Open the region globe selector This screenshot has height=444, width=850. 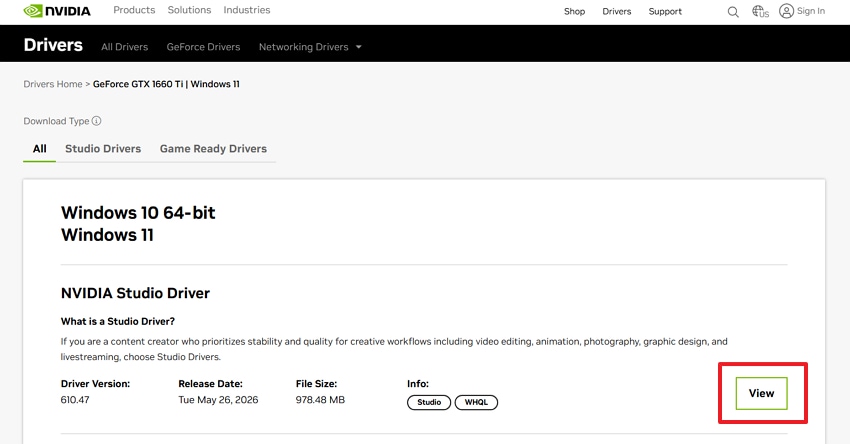point(760,11)
